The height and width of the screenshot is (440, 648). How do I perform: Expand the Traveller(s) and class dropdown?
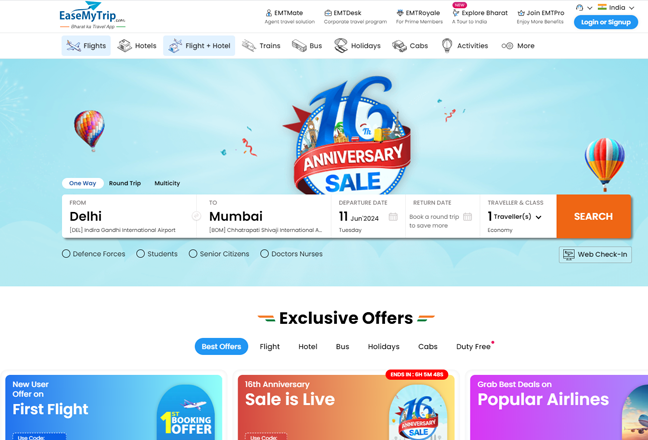[538, 217]
